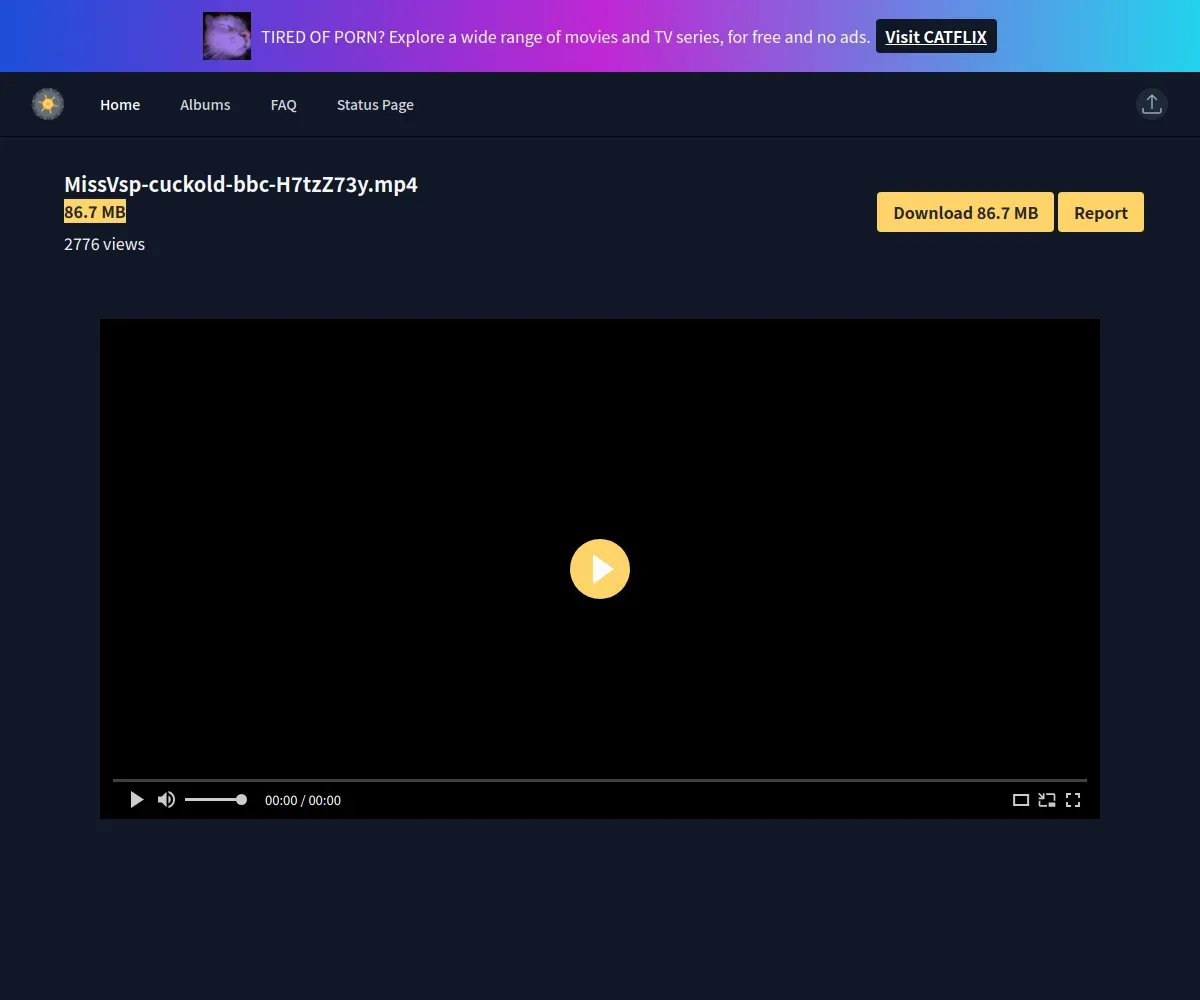The width and height of the screenshot is (1200, 1000).
Task: Click the 00:00 / 00:00 time display
Action: [303, 800]
